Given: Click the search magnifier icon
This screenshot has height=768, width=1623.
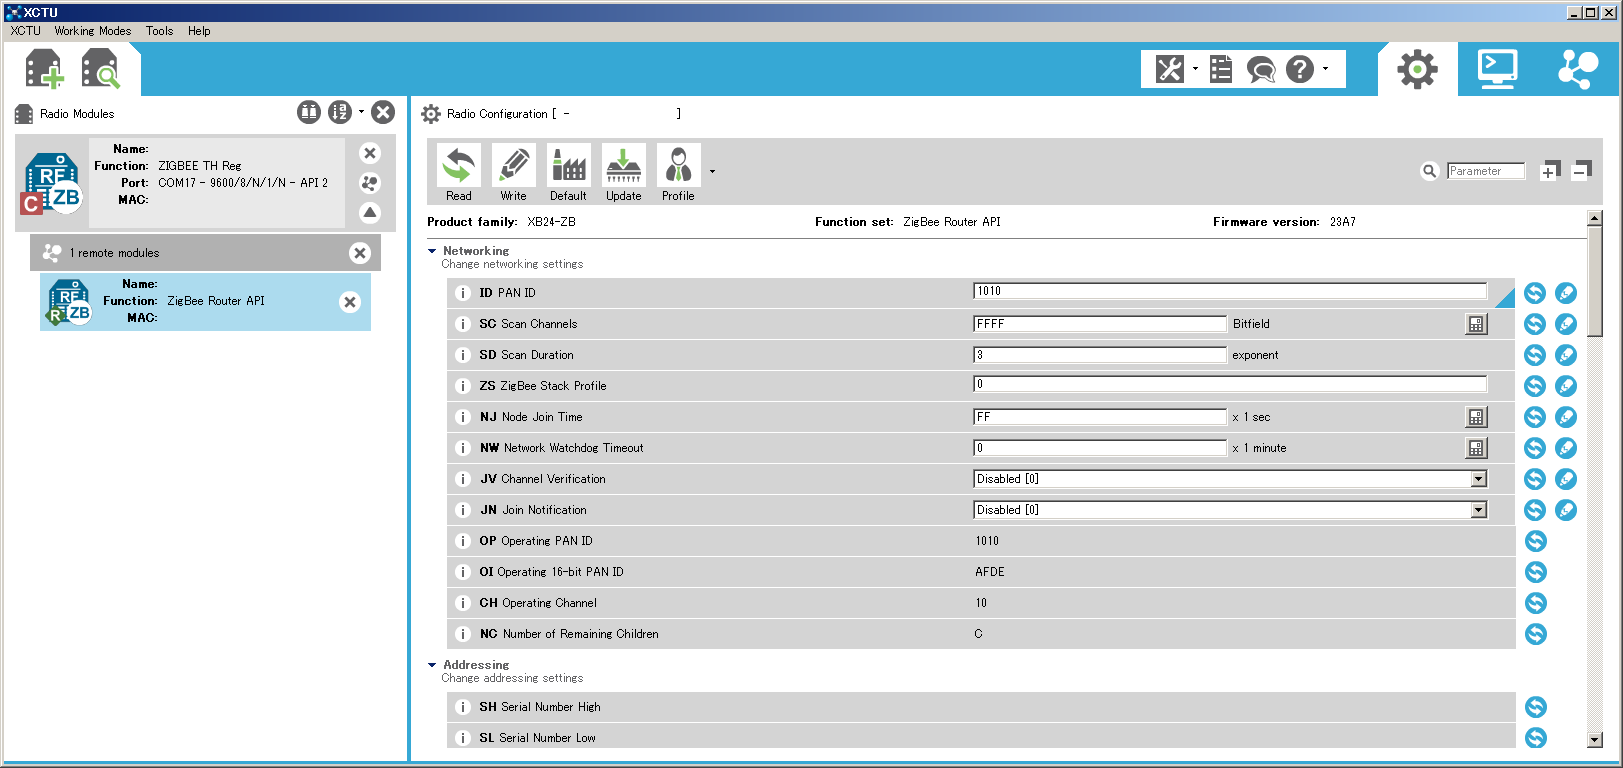Looking at the screenshot, I should 1429,171.
